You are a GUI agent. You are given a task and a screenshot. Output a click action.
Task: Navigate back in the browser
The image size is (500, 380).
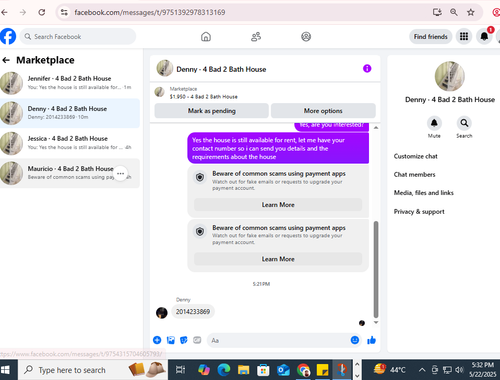4,12
